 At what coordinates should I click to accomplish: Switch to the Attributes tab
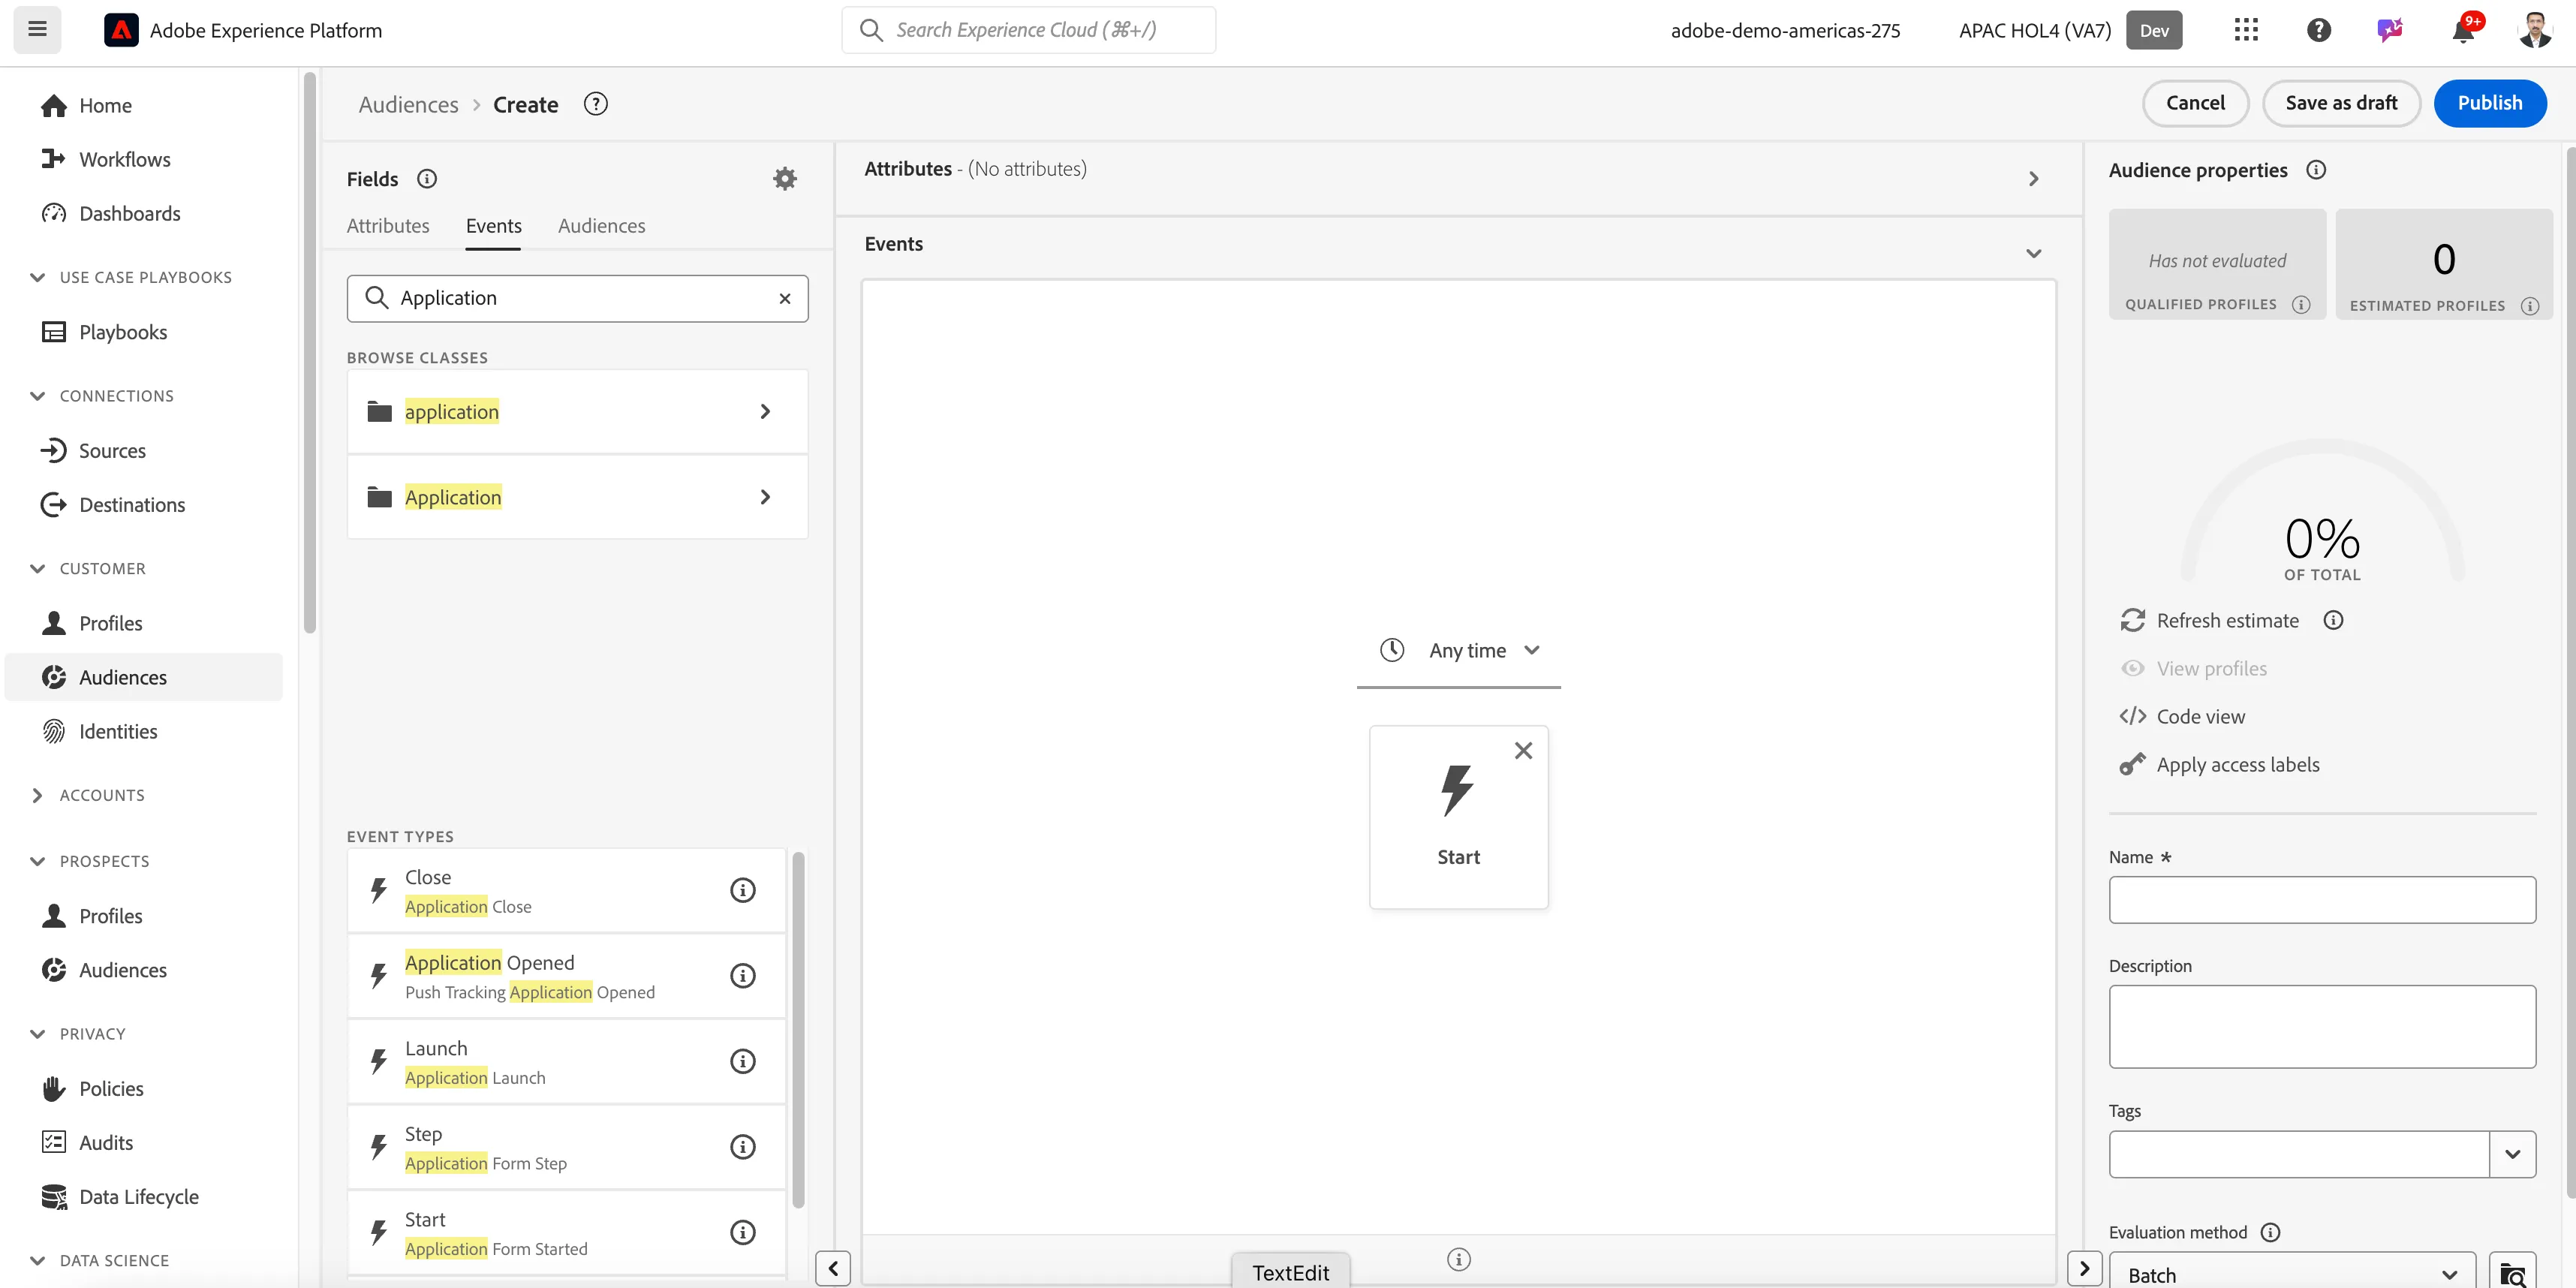coord(388,226)
